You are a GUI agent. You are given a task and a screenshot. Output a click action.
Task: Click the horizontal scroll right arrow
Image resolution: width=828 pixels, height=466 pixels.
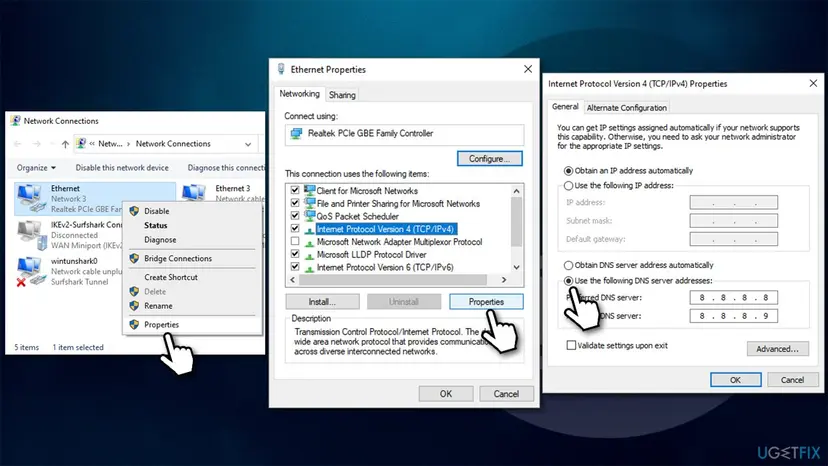504,279
